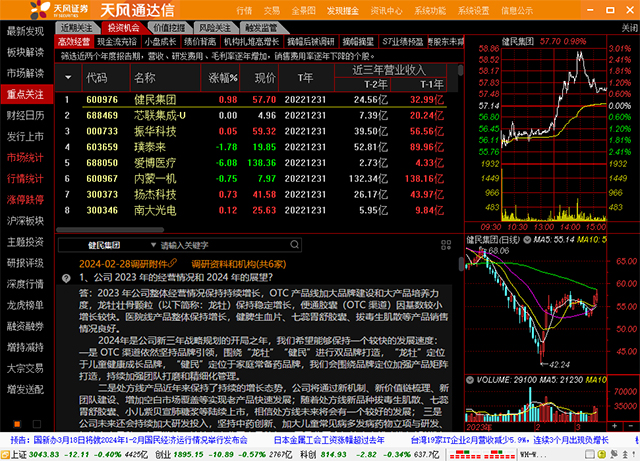Open the 发现掘金 top menu
This screenshot has height=461, width=640.
point(343,11)
